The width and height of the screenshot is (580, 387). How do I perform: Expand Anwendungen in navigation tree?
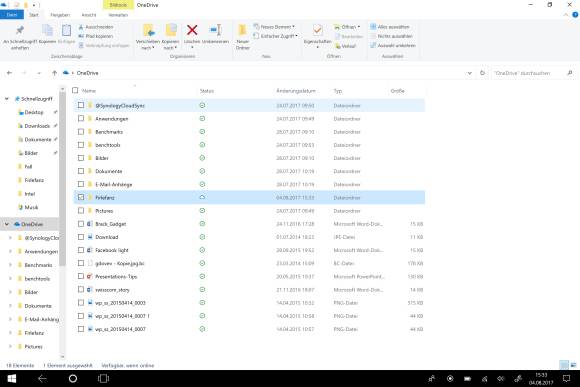coord(10,251)
